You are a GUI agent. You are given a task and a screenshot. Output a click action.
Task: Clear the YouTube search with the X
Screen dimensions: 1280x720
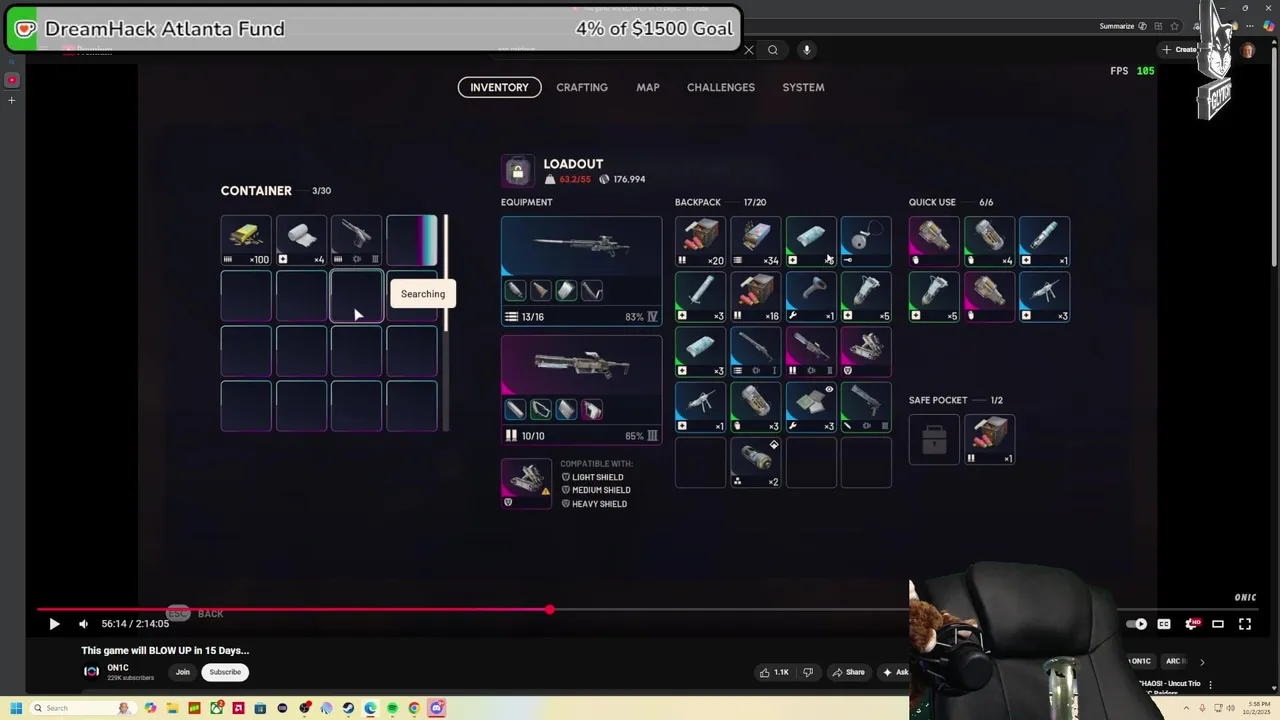(x=748, y=50)
